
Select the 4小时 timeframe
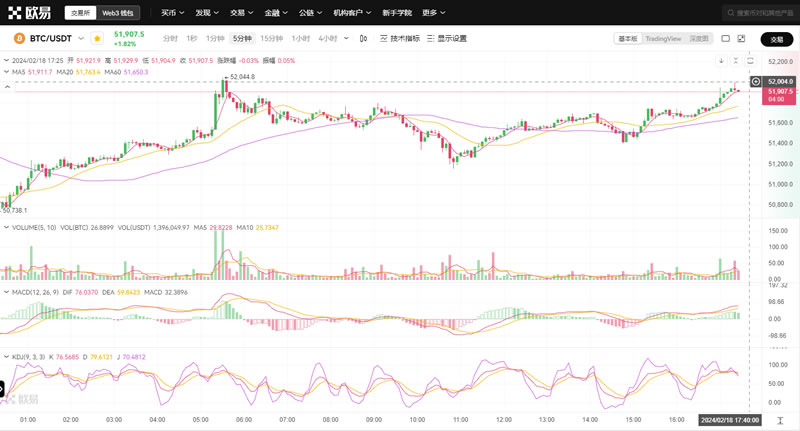pos(328,38)
